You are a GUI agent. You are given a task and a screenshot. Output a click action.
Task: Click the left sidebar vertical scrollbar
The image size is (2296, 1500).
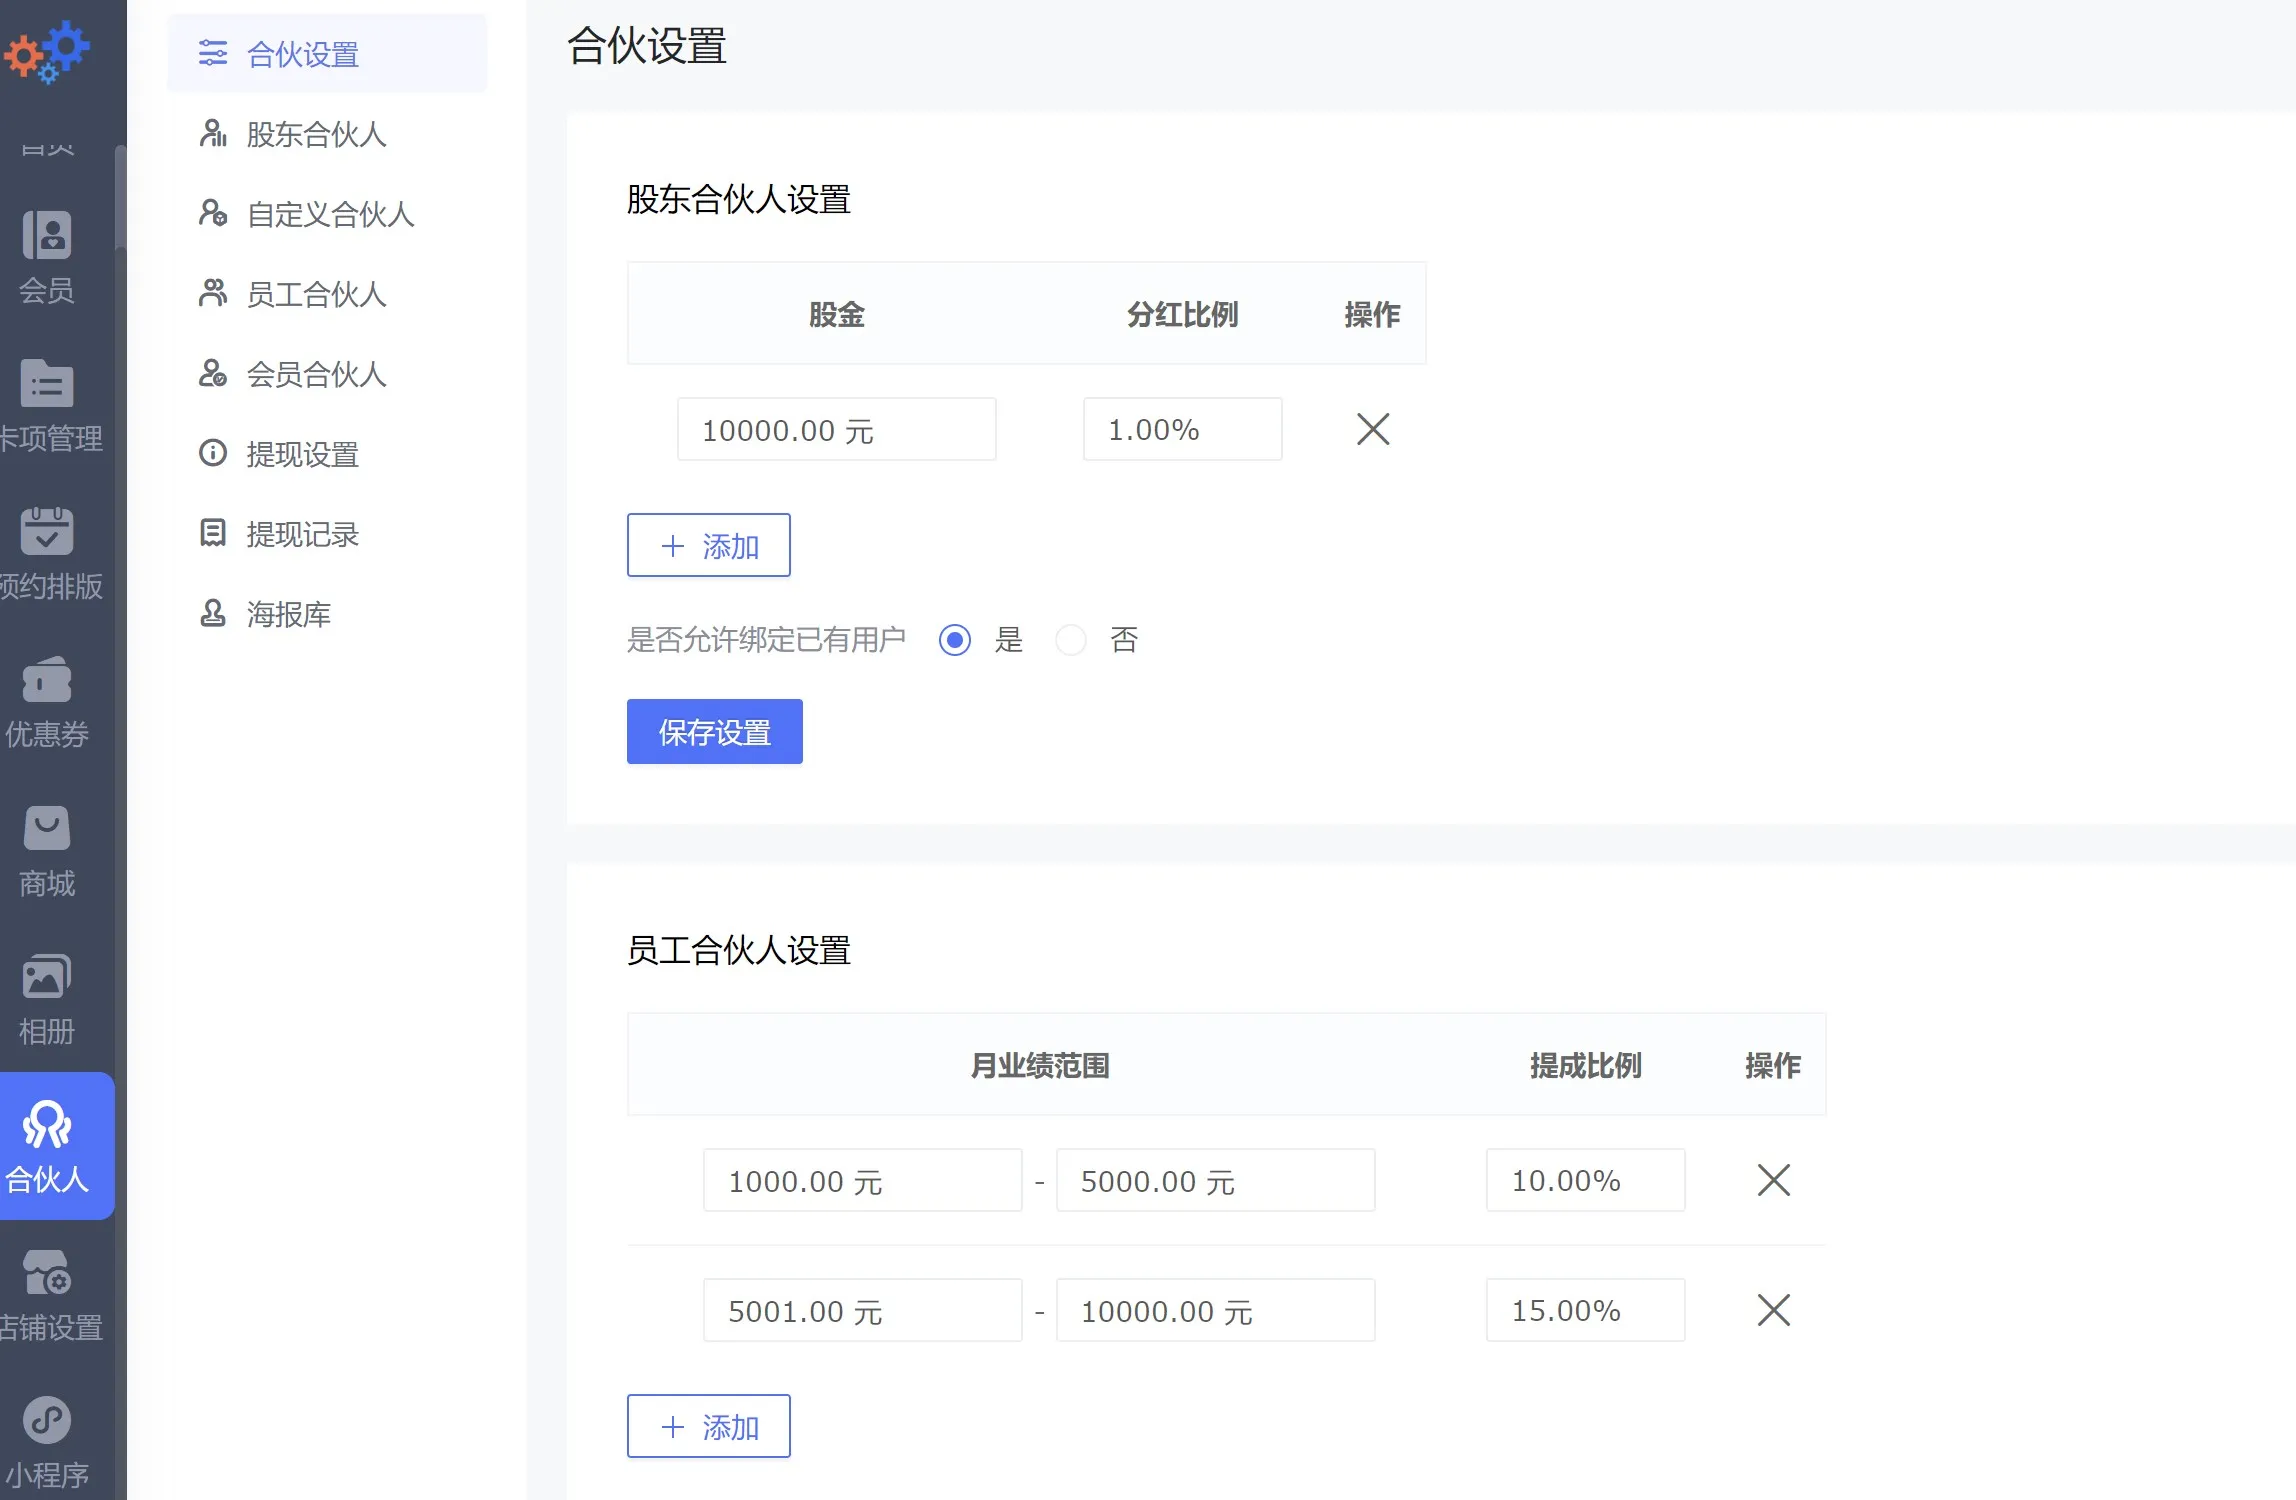point(121,198)
